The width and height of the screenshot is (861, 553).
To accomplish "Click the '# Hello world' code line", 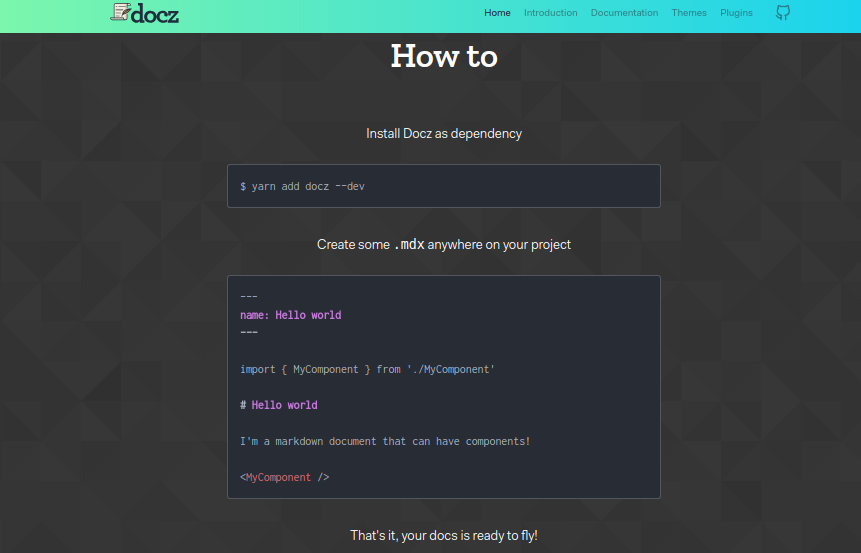I will pos(278,405).
